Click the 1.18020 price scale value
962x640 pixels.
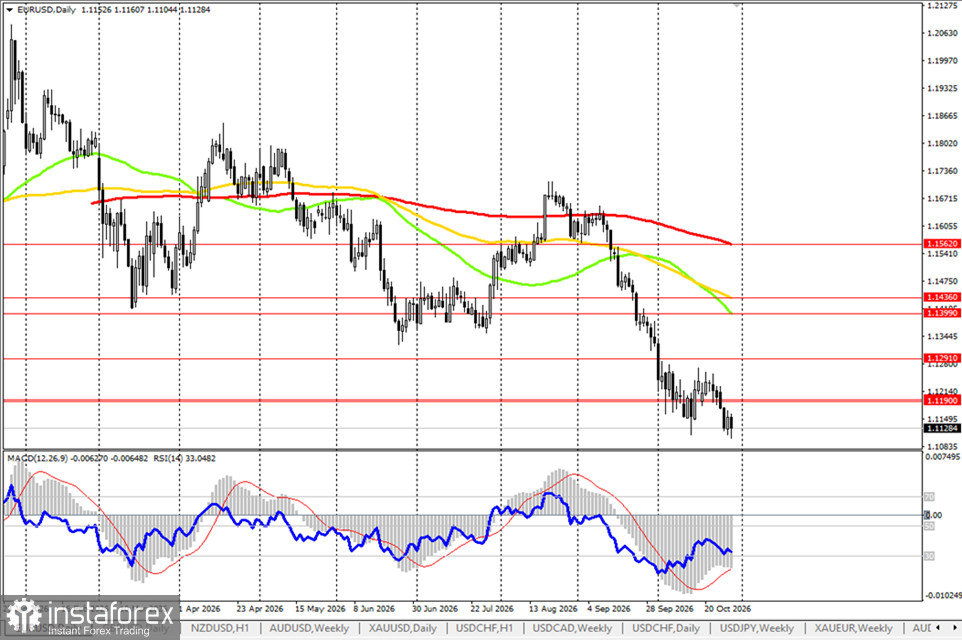coord(942,144)
